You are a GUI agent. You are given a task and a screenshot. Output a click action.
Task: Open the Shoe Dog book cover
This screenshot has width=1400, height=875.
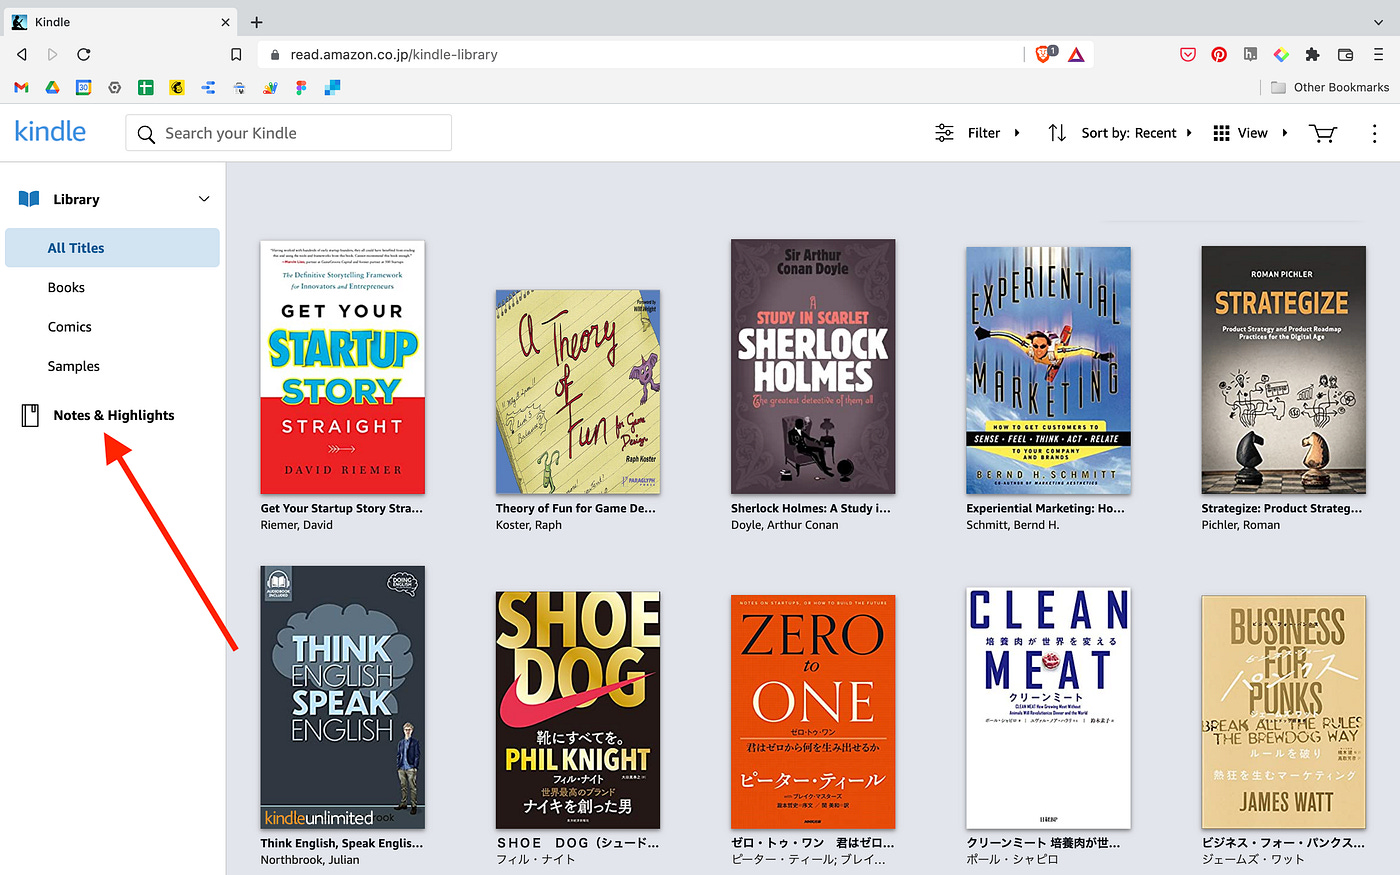click(578, 710)
